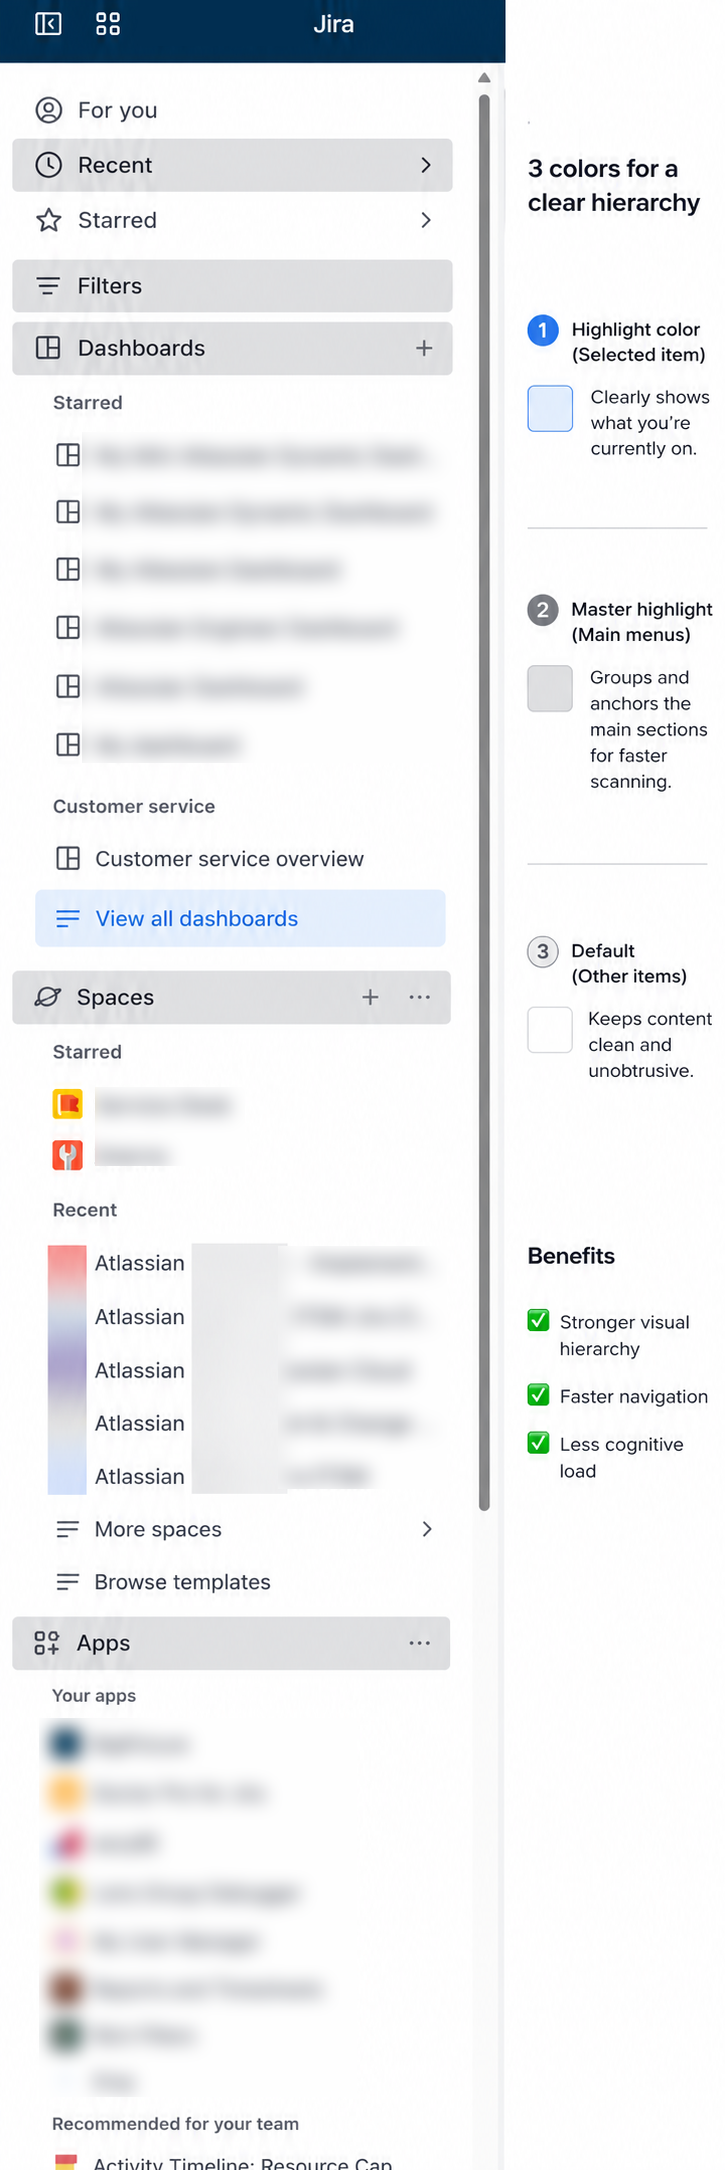Open the app switcher grid icon
This screenshot has height=2170, width=725.
coord(108,24)
